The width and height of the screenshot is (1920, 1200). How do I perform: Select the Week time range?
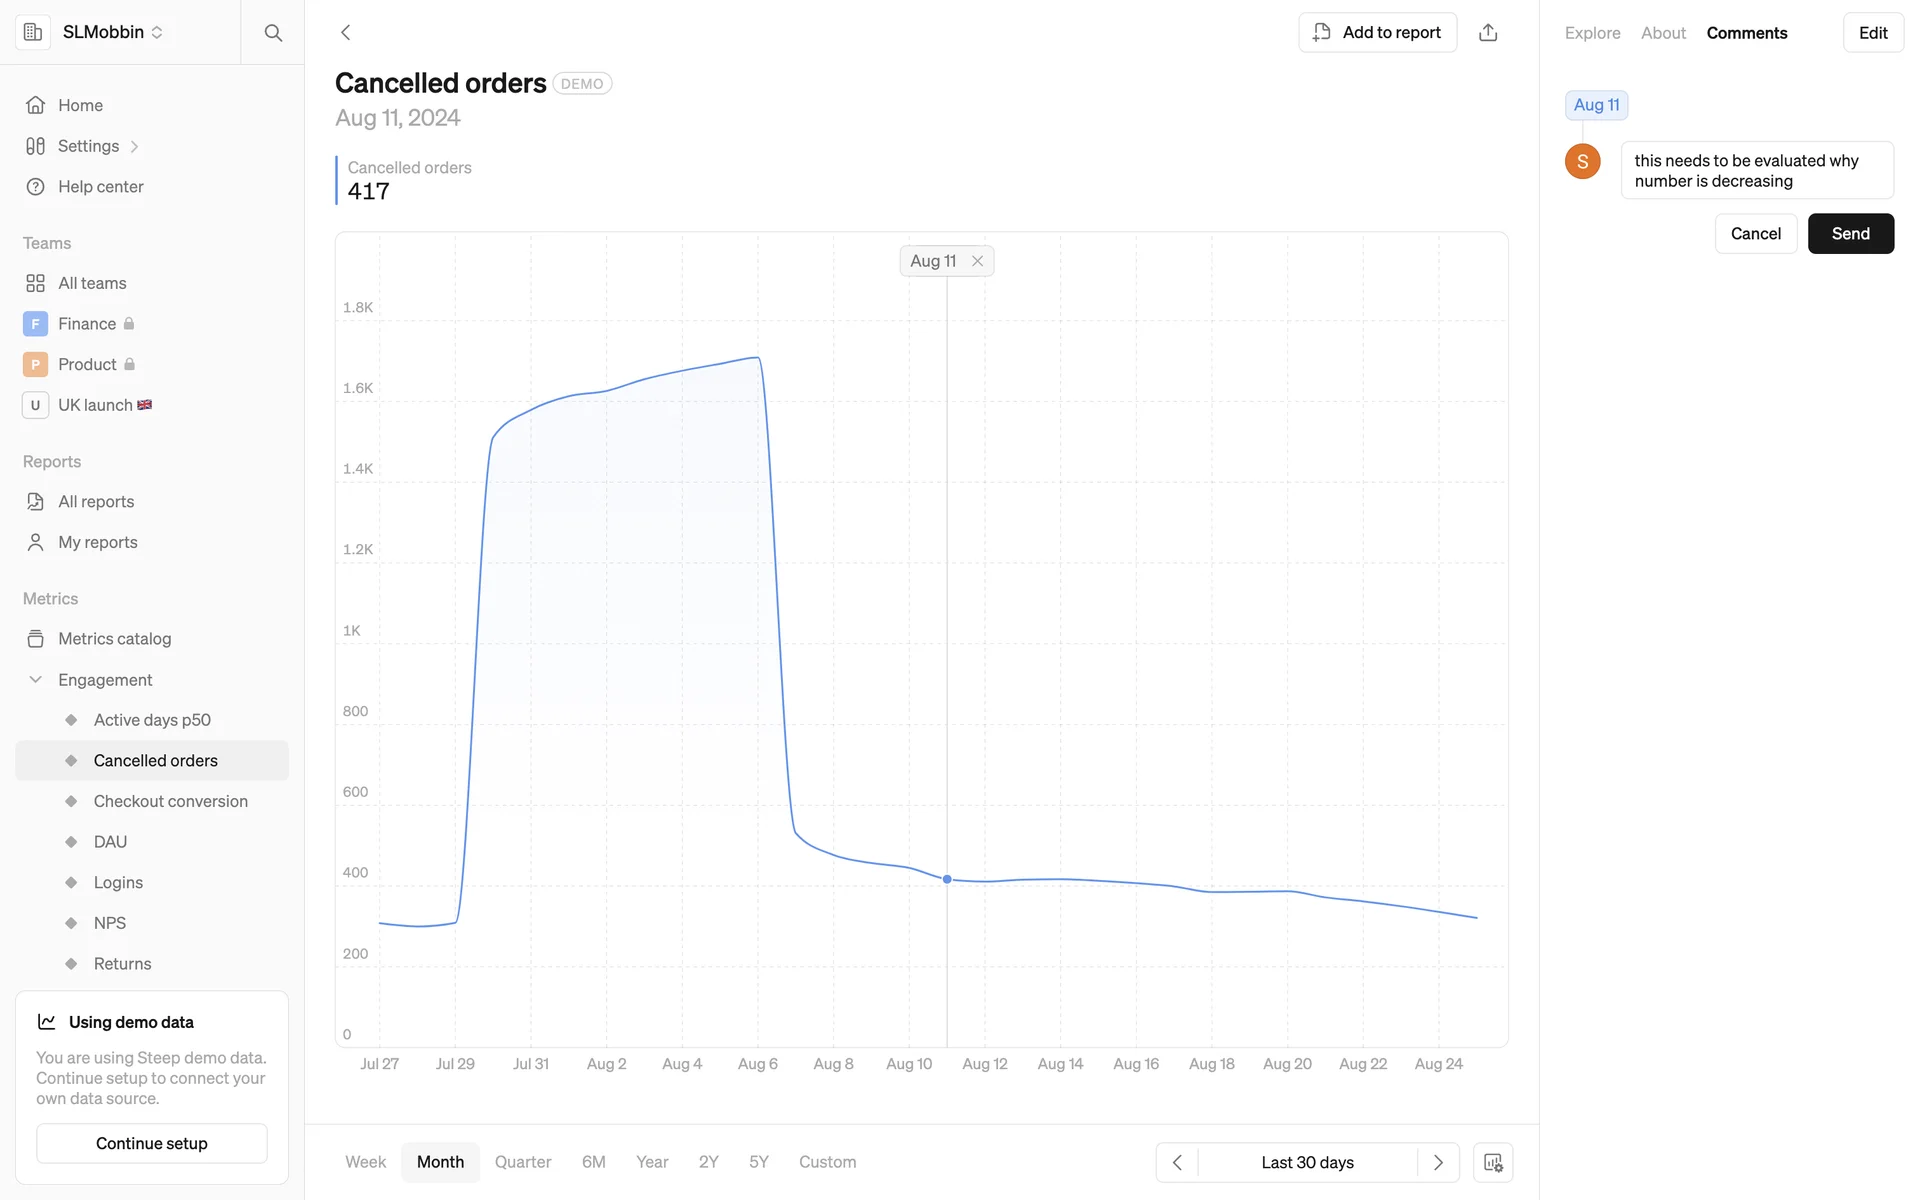click(x=365, y=1162)
